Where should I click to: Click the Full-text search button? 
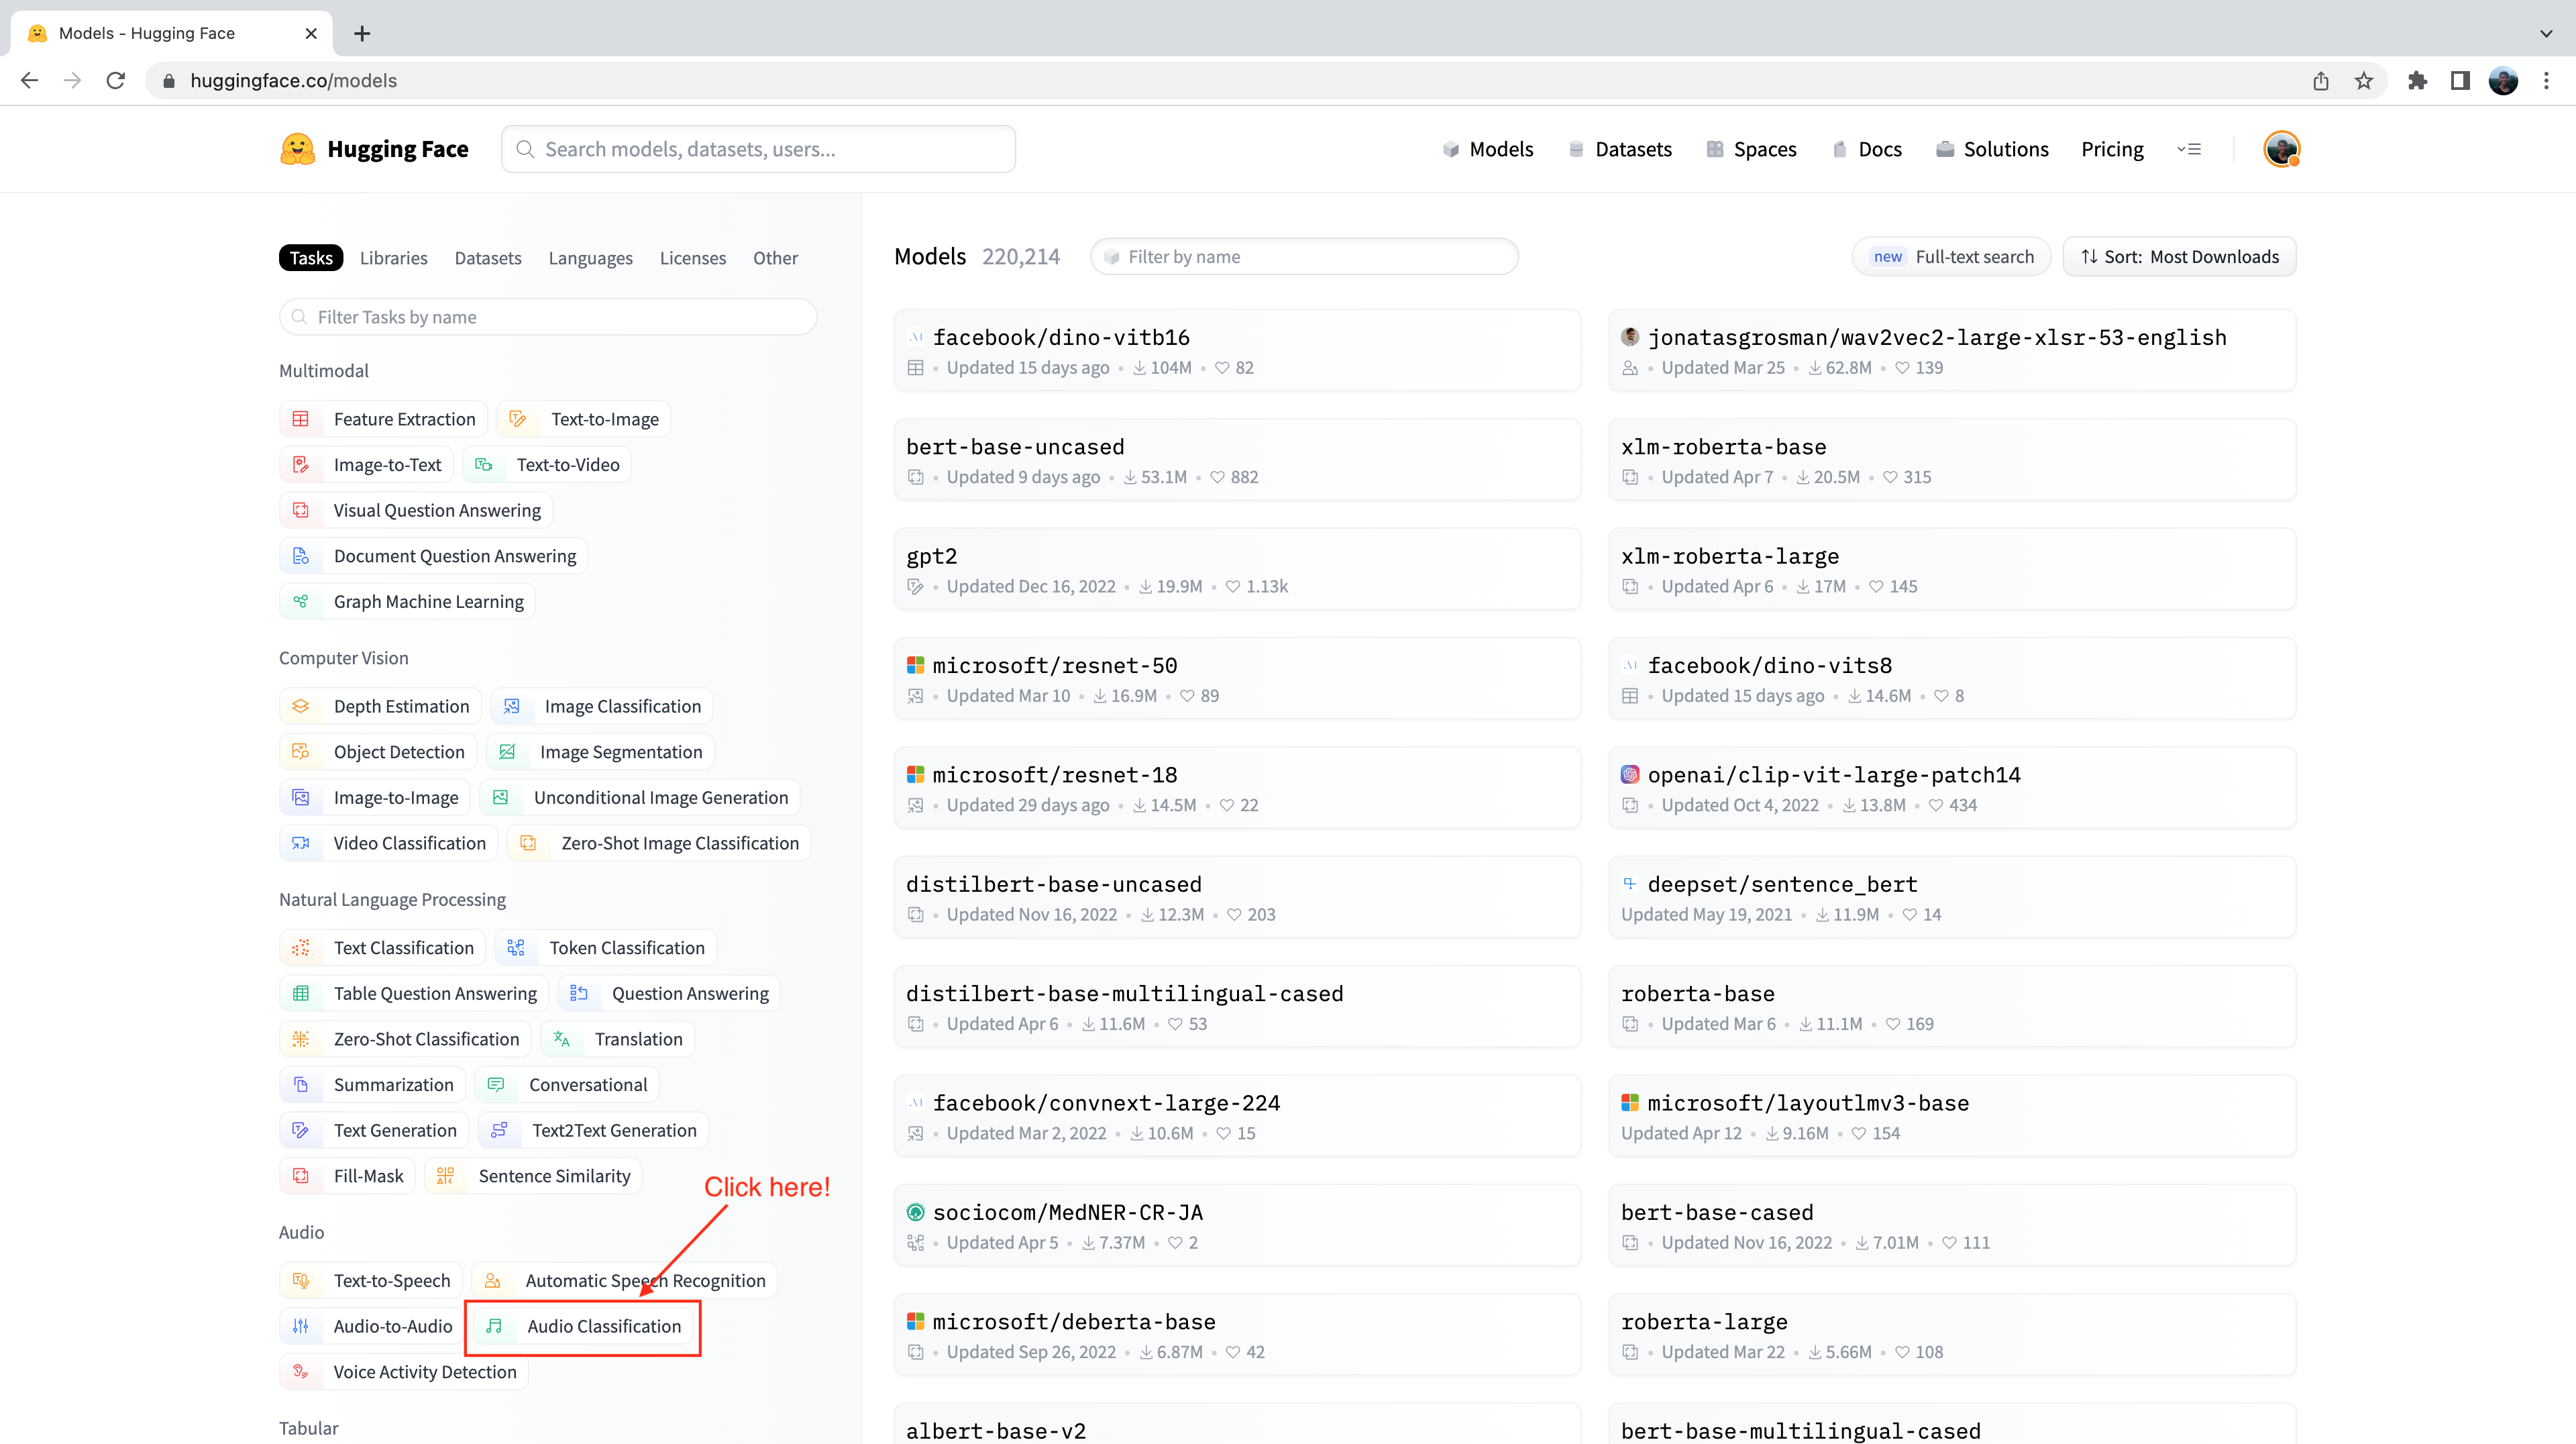(1951, 257)
